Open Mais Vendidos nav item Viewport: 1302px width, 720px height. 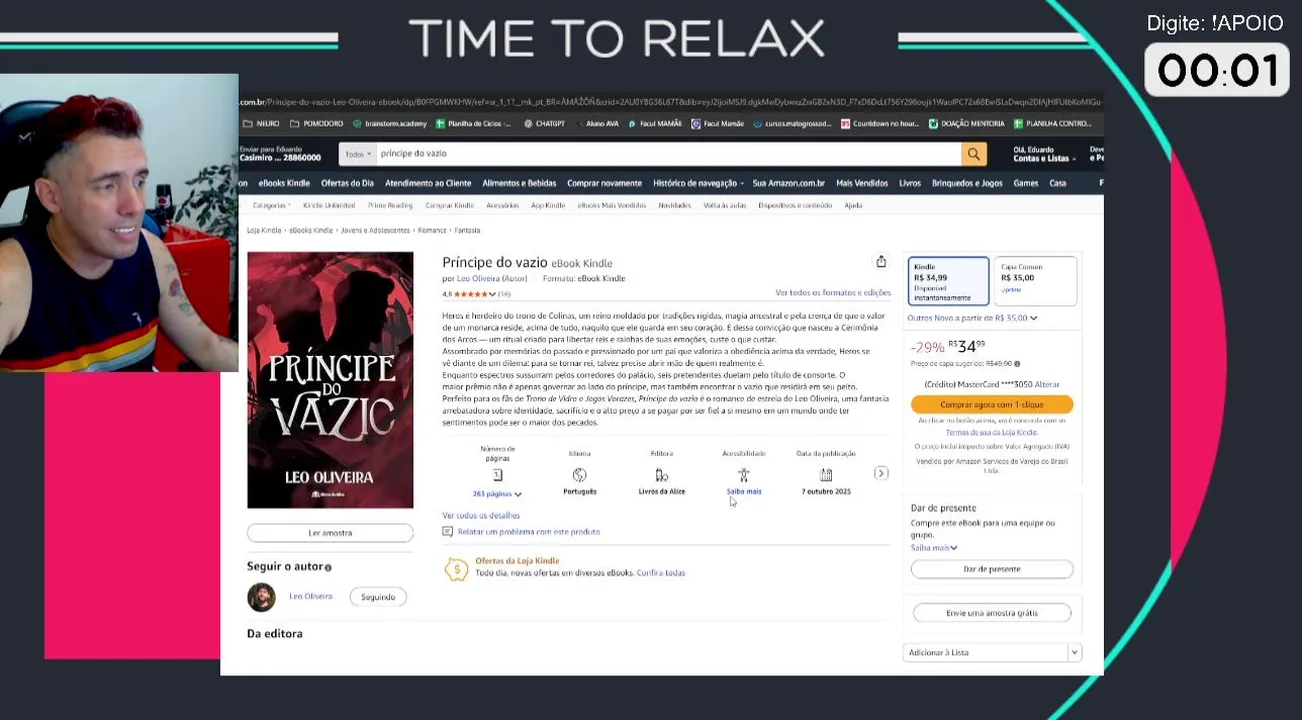coord(862,183)
